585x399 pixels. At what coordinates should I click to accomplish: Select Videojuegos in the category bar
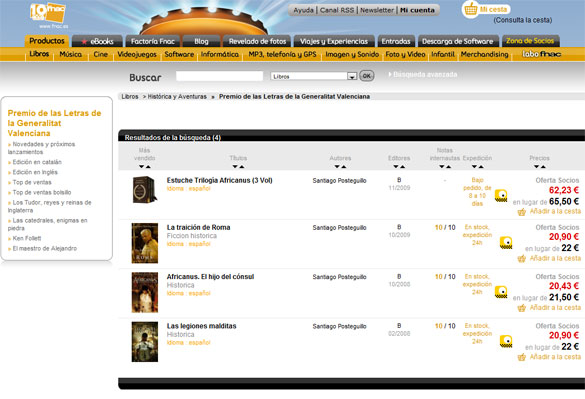pyautogui.click(x=137, y=54)
